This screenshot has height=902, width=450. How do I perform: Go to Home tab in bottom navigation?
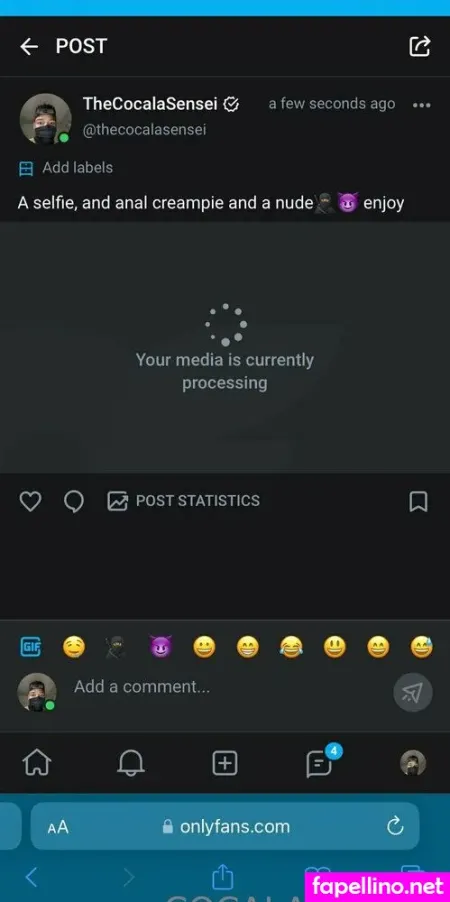click(37, 763)
